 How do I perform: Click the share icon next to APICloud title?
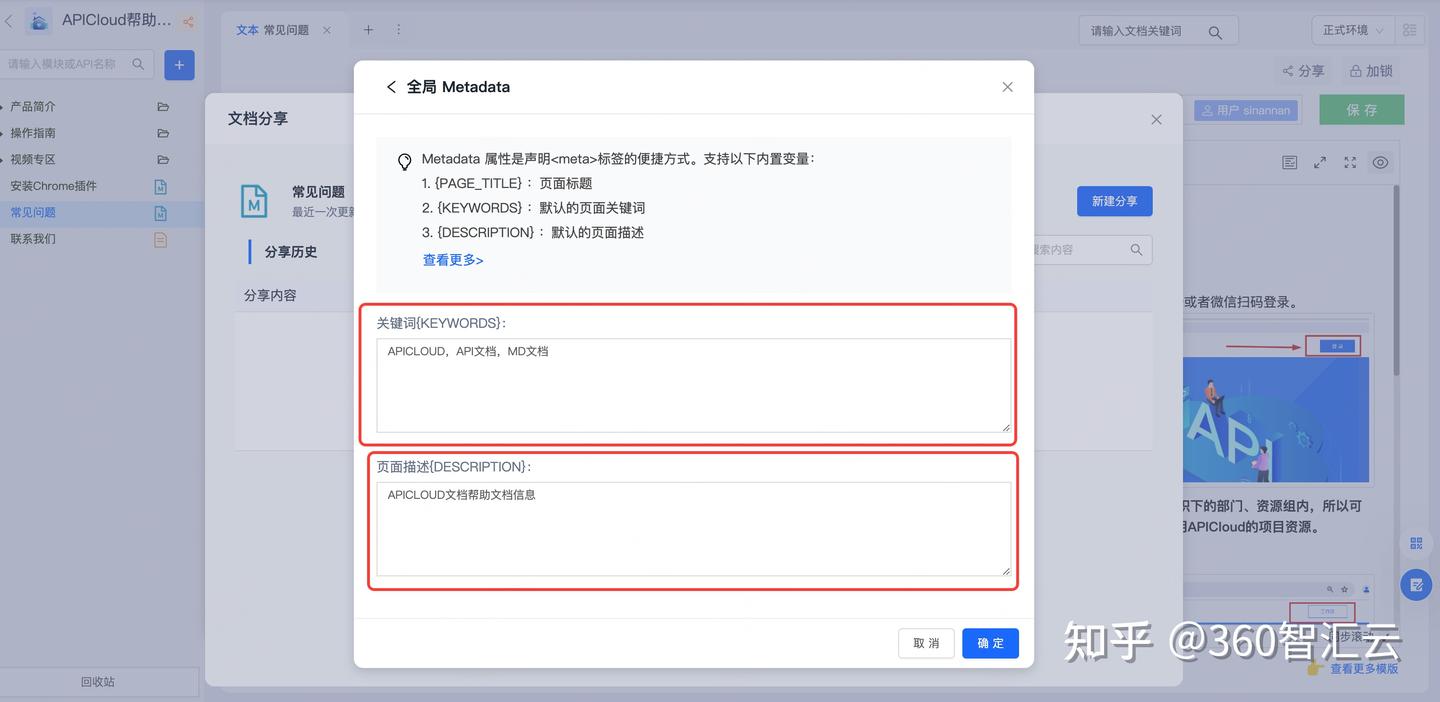click(x=188, y=21)
